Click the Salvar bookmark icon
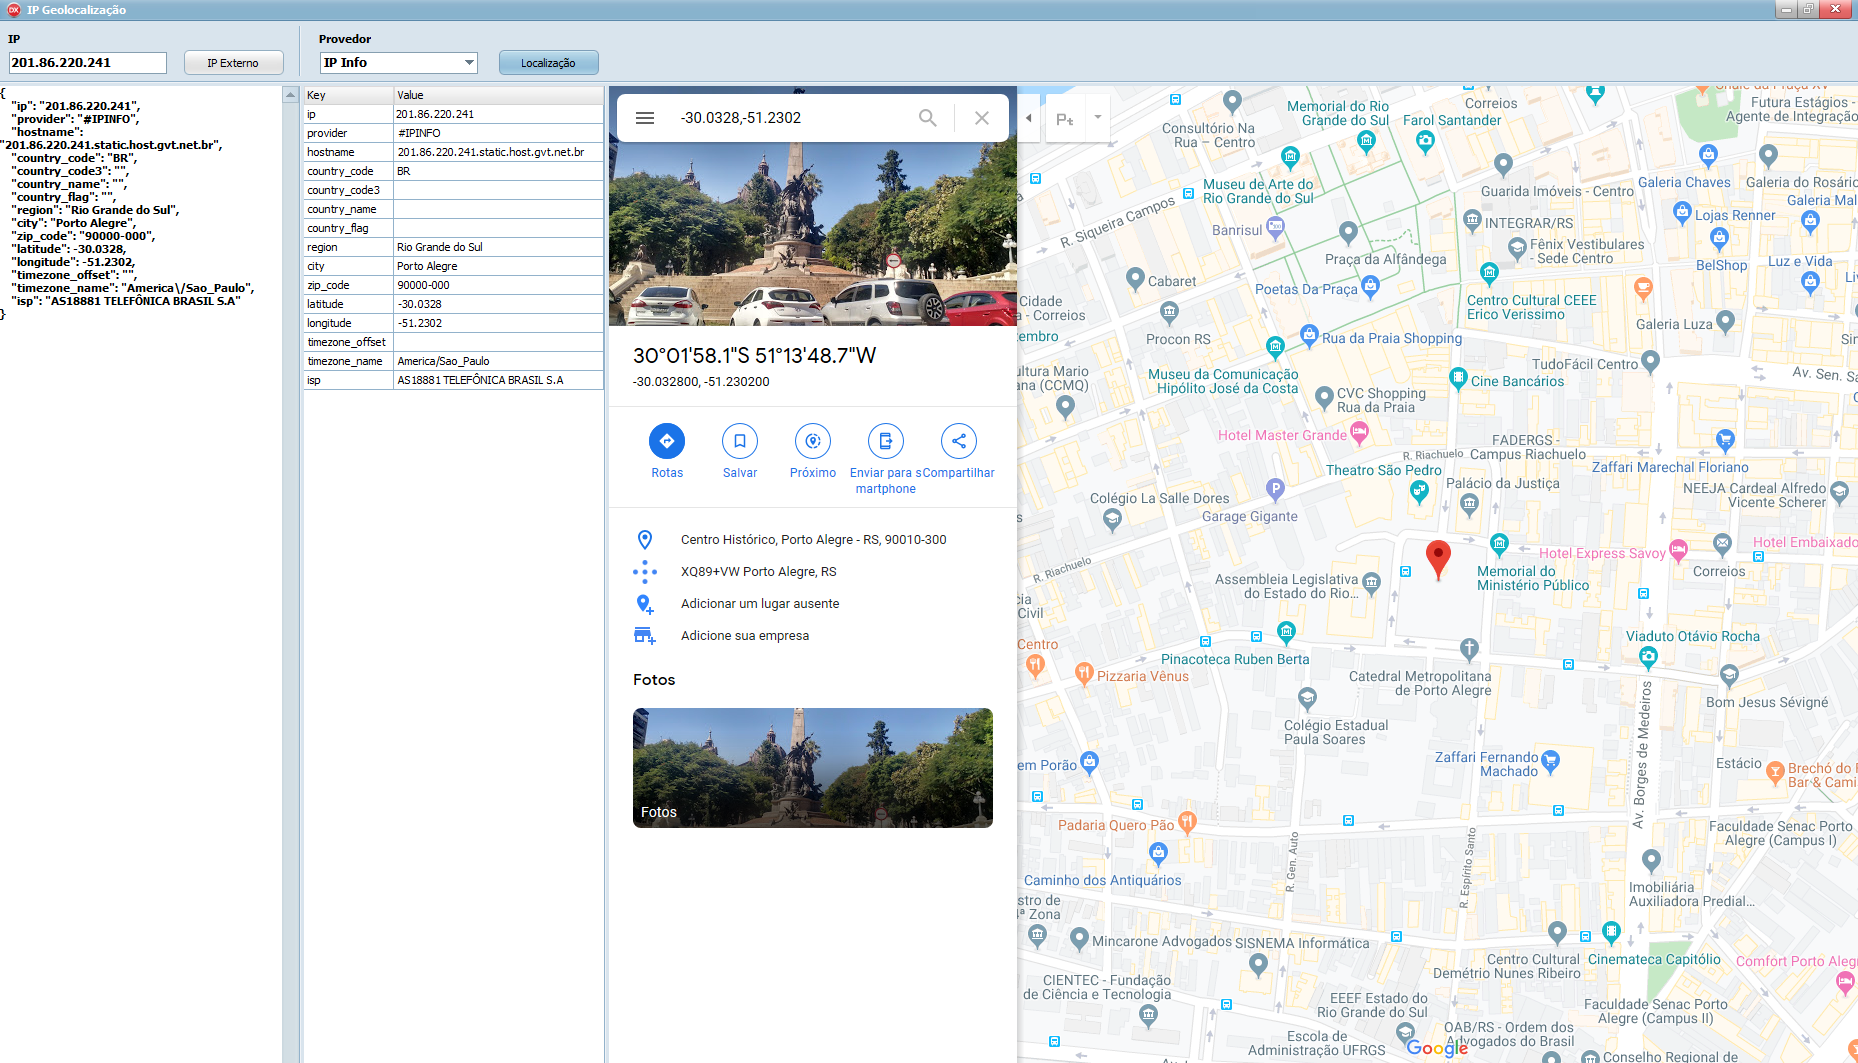This screenshot has width=1858, height=1063. pos(740,441)
